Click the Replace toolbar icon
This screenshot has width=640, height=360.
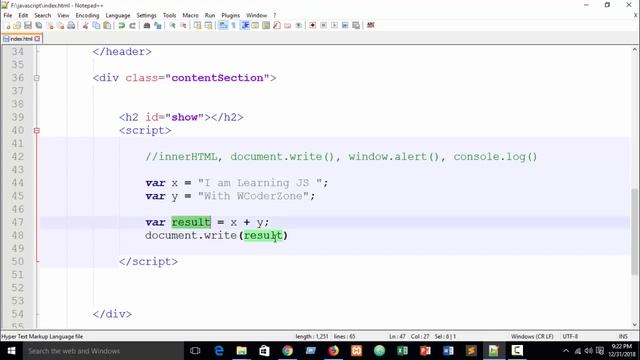click(x=158, y=25)
